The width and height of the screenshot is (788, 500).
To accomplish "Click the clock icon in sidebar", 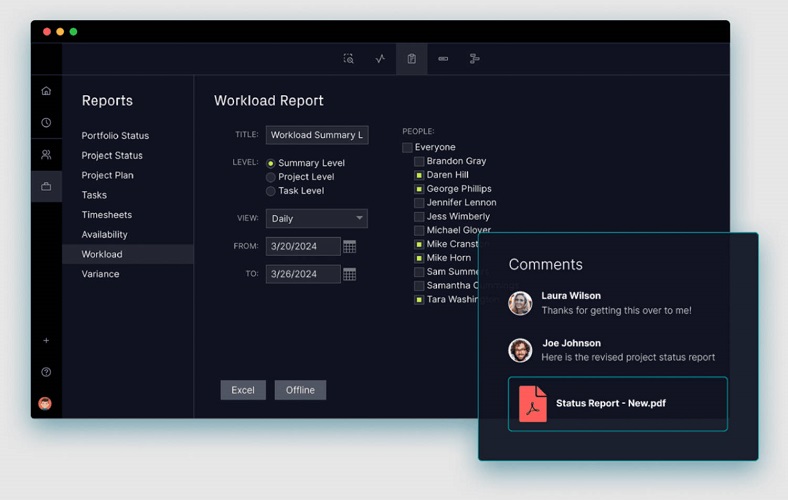I will (46, 123).
